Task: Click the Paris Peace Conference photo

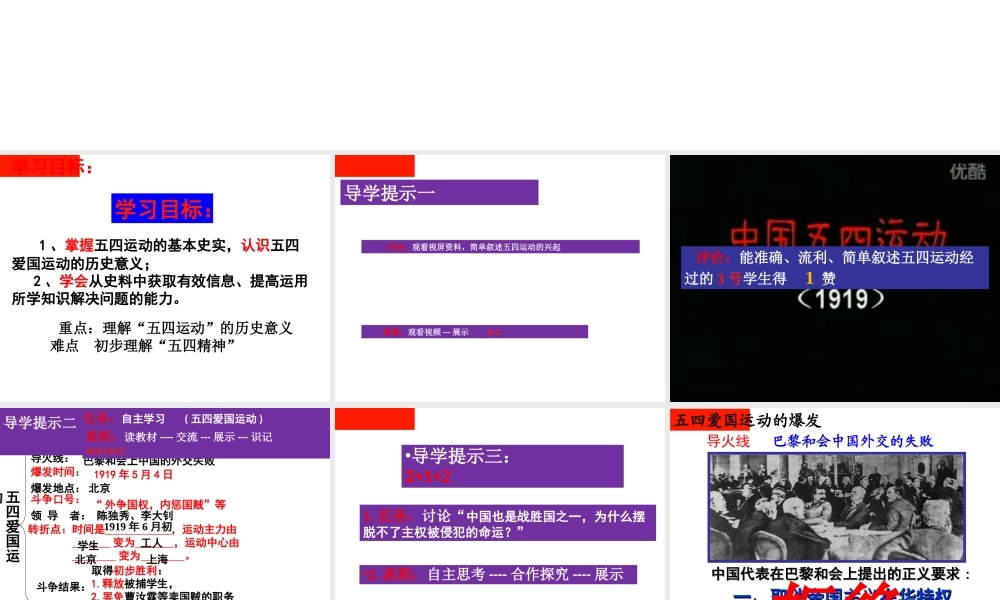Action: (x=836, y=508)
